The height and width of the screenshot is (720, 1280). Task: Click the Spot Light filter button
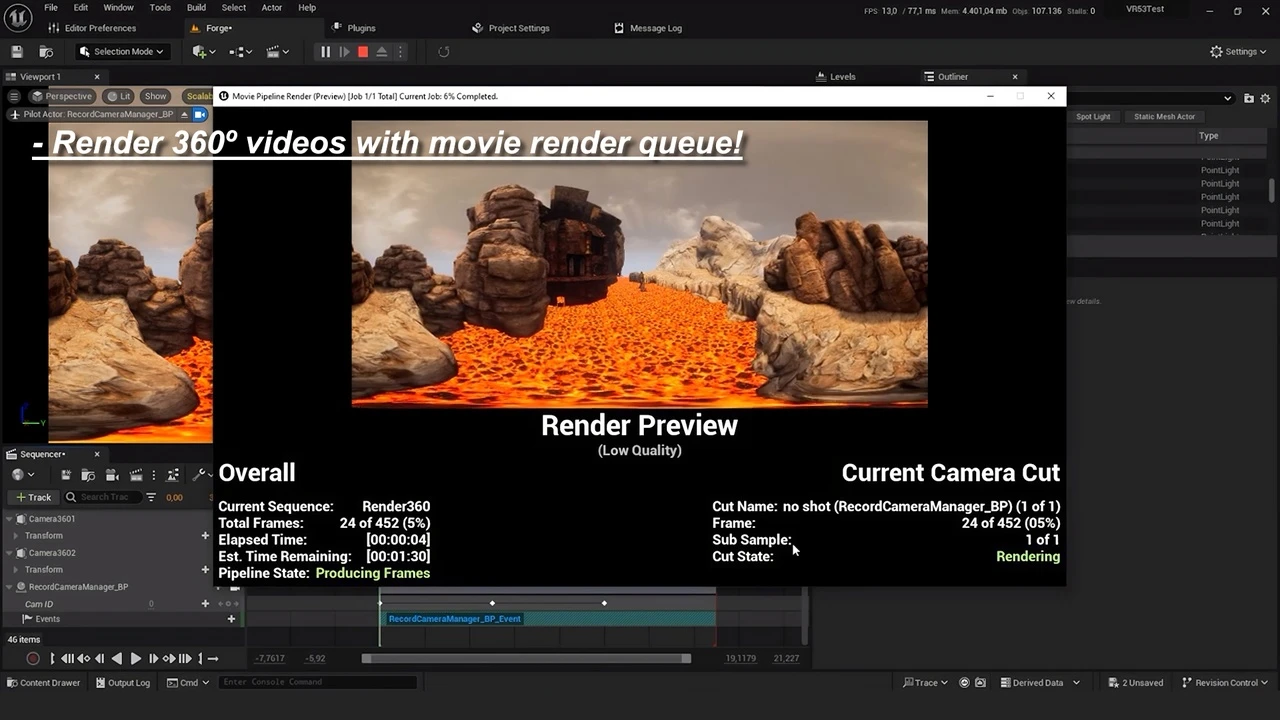[1093, 117]
